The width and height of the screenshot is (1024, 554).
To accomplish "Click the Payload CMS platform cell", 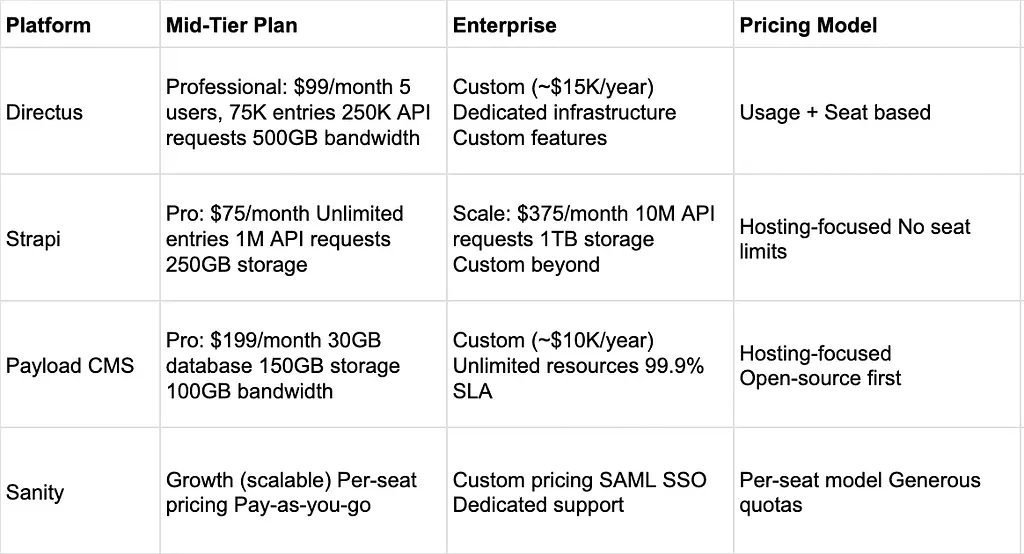I will pyautogui.click(x=70, y=366).
